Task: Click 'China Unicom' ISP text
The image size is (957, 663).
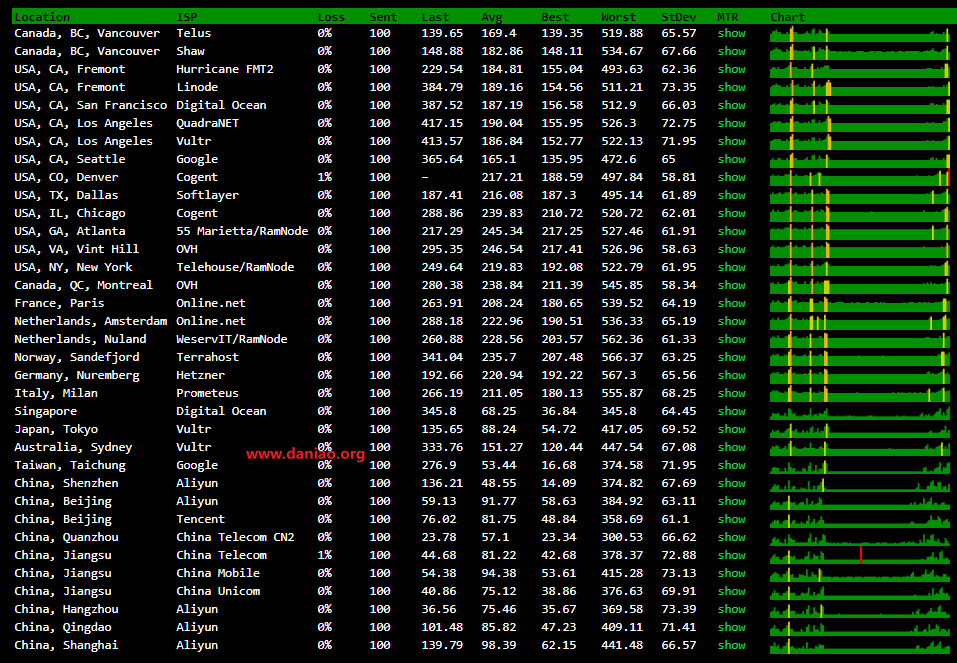Action: click(218, 592)
